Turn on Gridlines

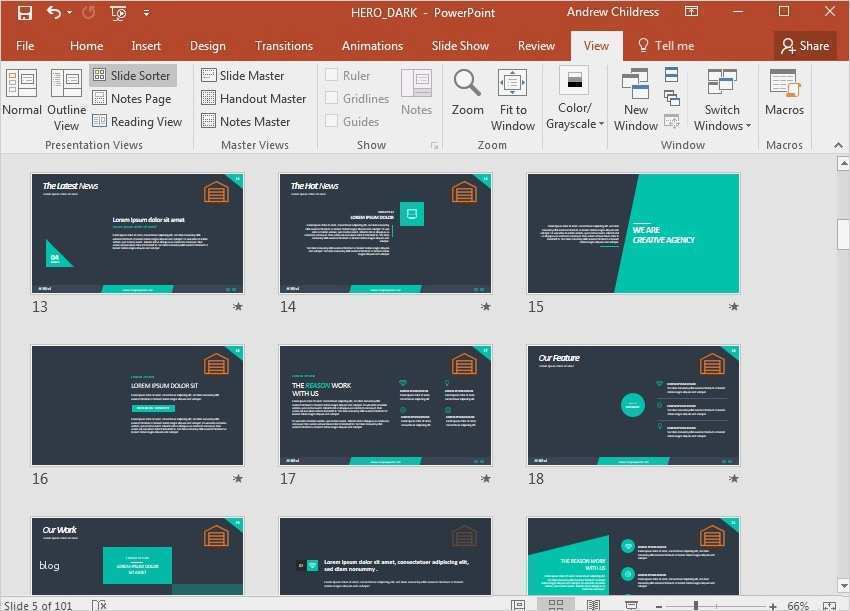coord(334,98)
